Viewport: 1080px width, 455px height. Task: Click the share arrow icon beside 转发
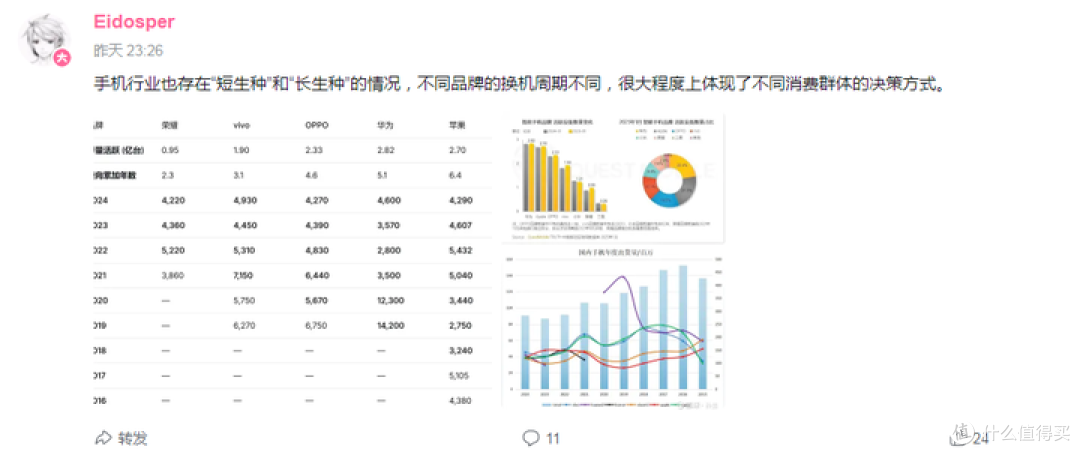tap(103, 438)
